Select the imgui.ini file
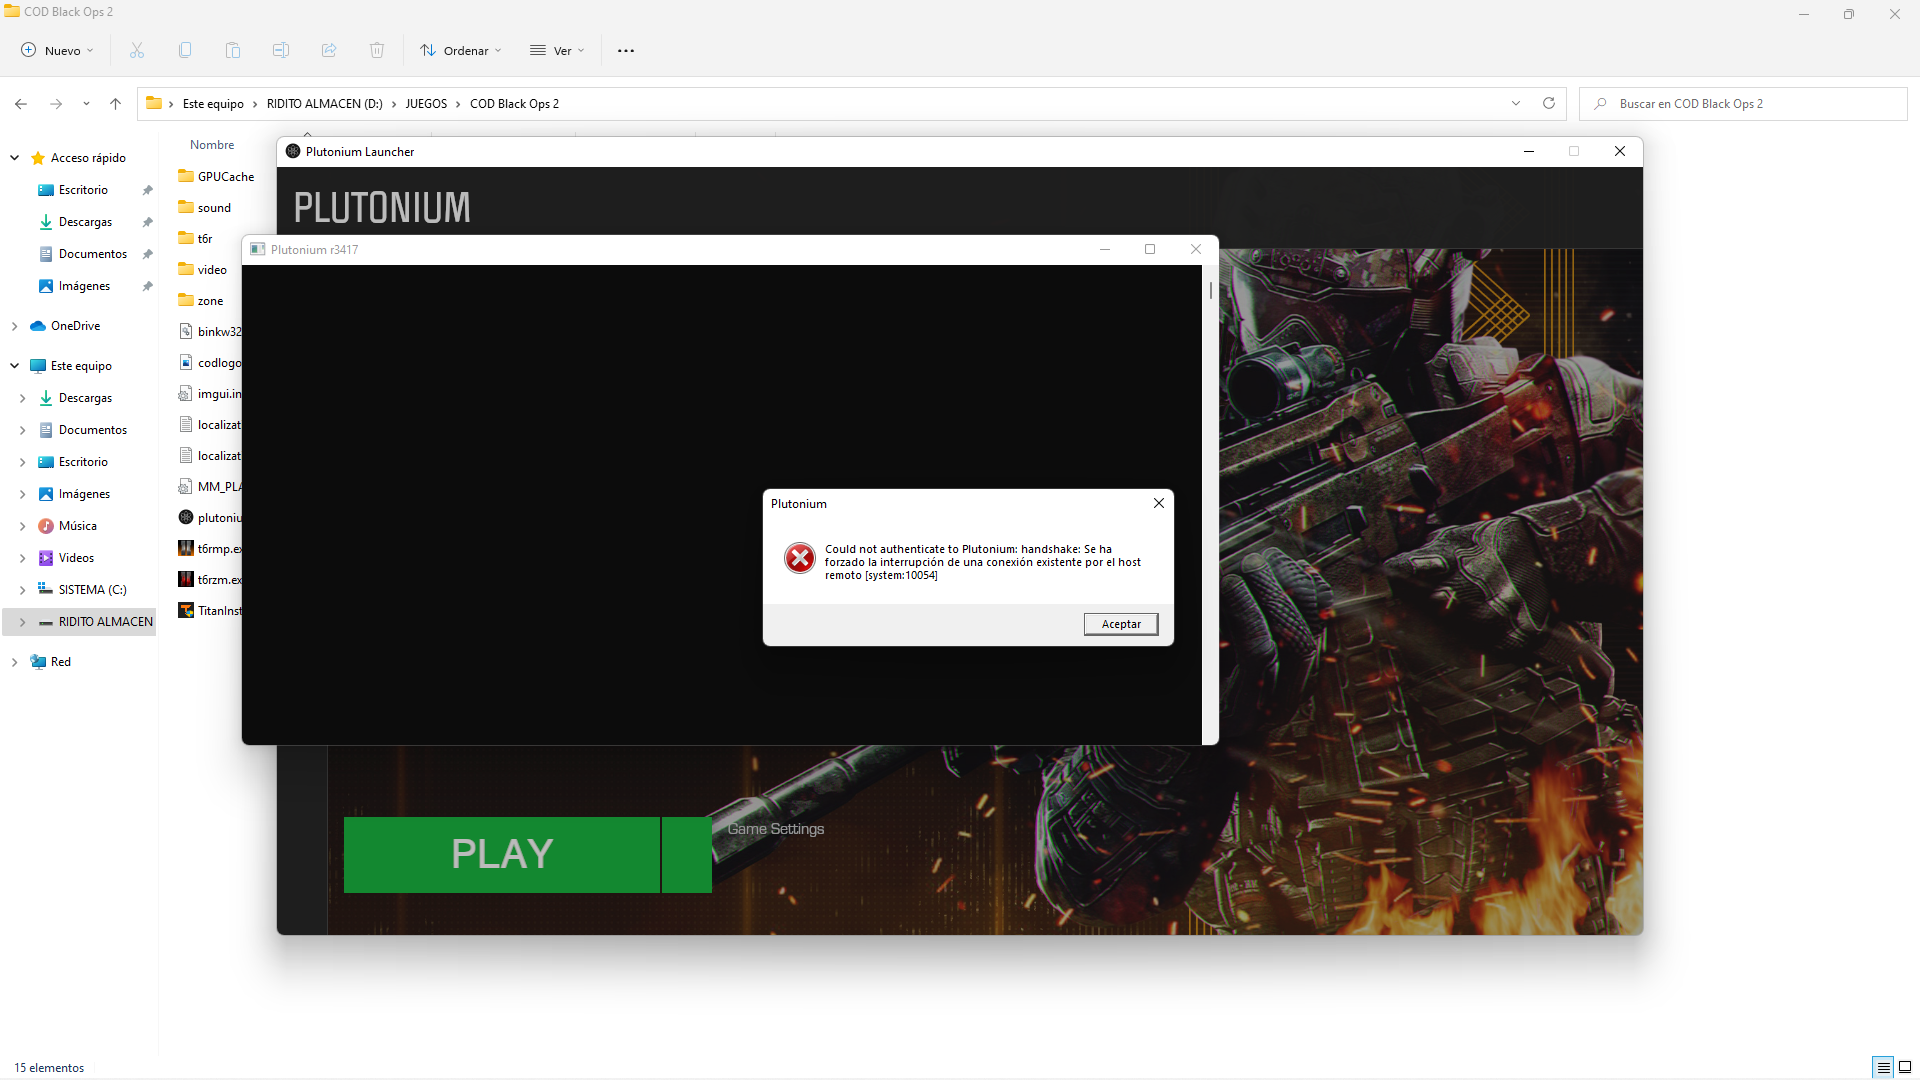This screenshot has width=1920, height=1080. [210, 394]
